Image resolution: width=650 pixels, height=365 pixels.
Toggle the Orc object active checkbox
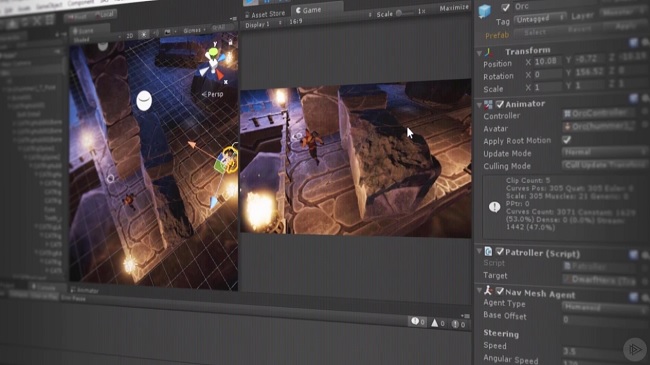click(505, 7)
